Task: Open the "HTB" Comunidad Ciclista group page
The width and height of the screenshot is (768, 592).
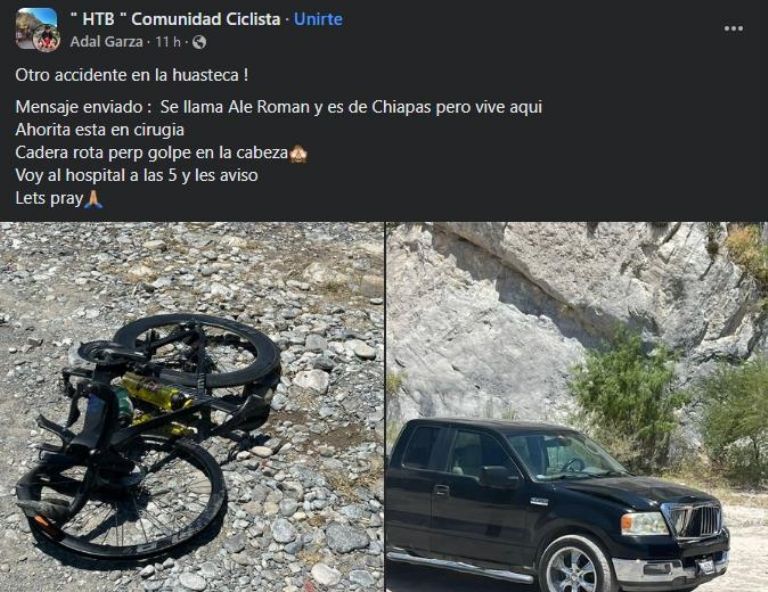Action: 175,19
